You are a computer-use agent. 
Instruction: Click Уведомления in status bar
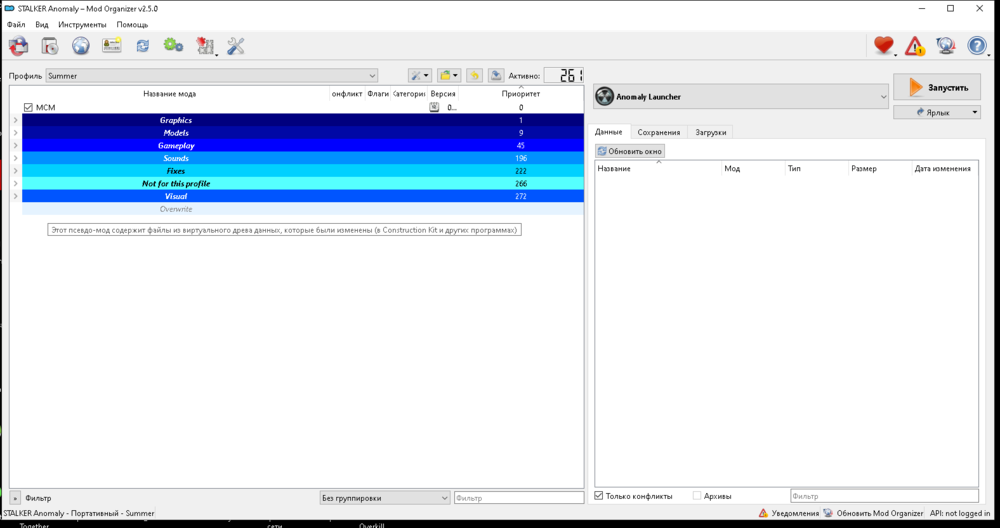pos(795,513)
